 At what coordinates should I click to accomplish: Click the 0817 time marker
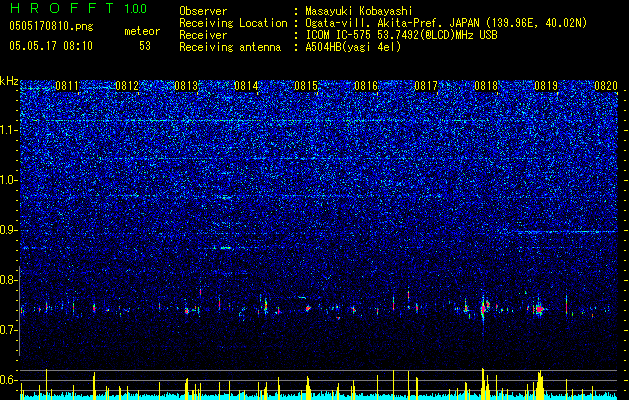click(x=426, y=86)
